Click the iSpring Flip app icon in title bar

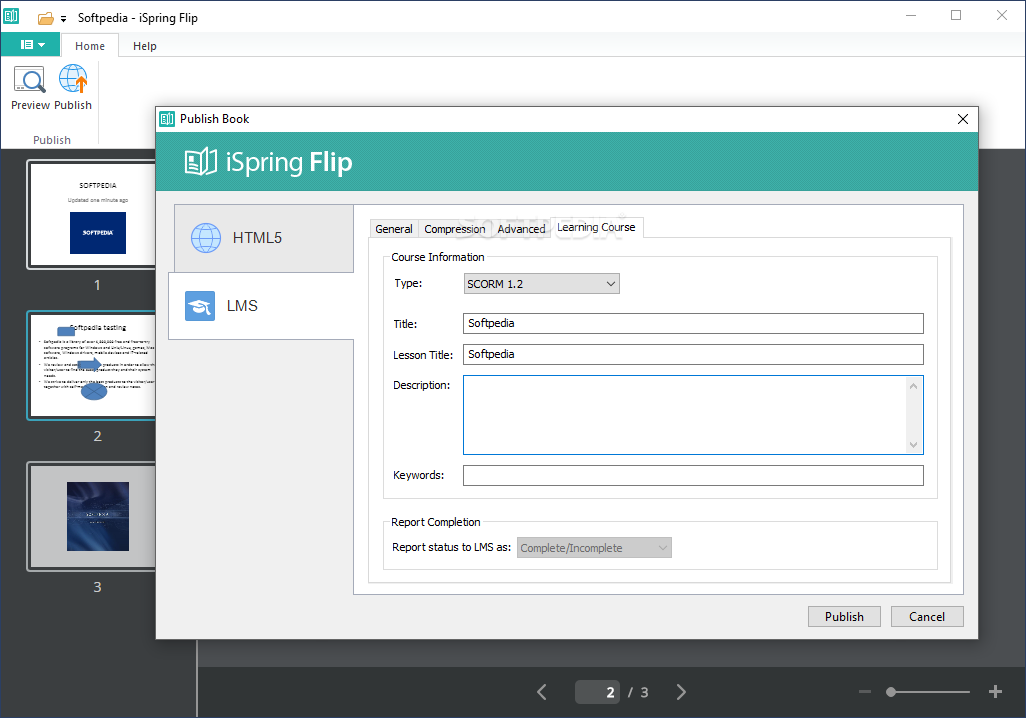(12, 16)
